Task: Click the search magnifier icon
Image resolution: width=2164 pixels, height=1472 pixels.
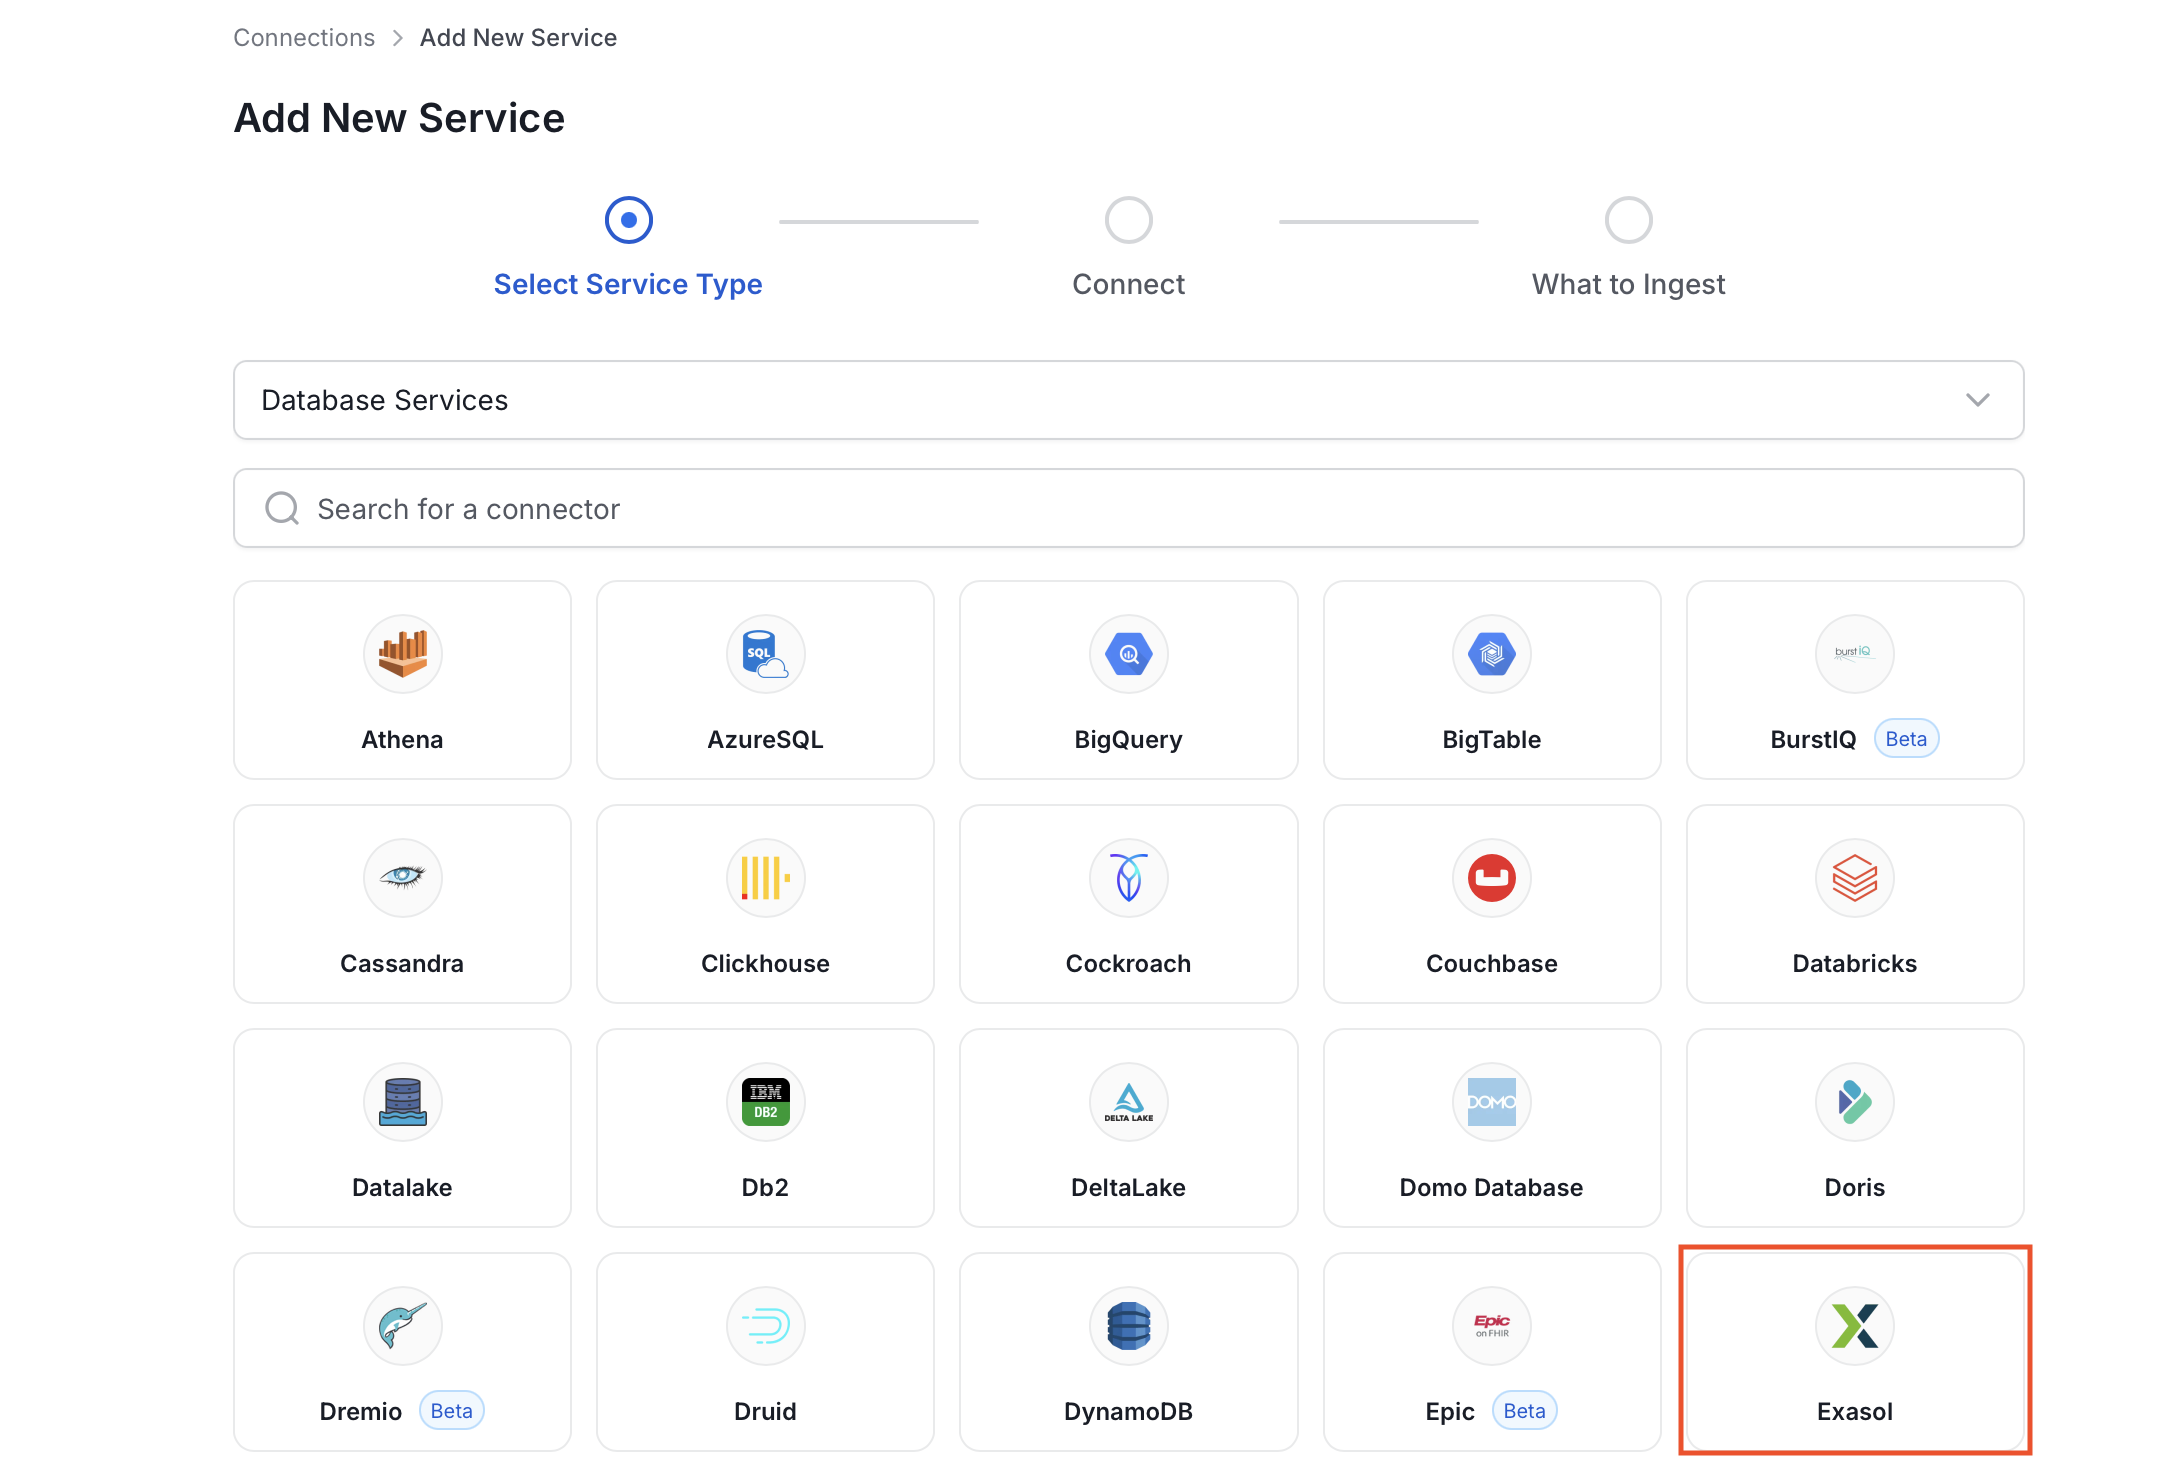Action: point(282,508)
